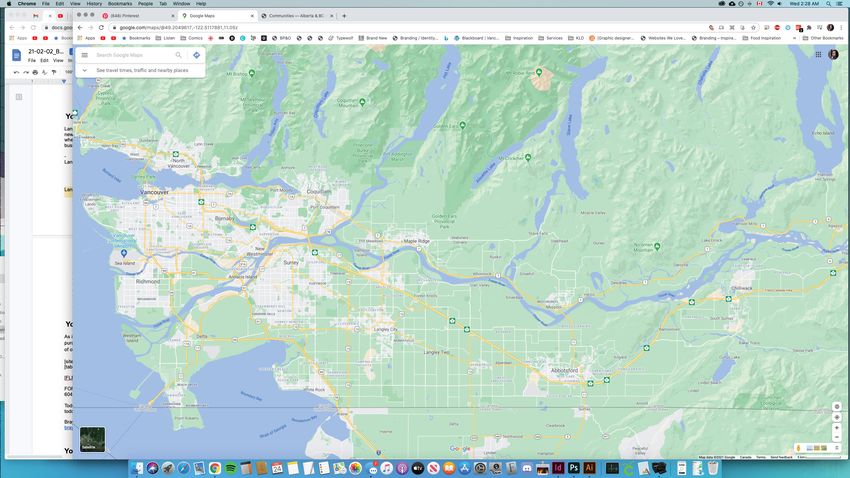Open Directions via the blue diamond icon
The image size is (850, 478).
coord(196,55)
